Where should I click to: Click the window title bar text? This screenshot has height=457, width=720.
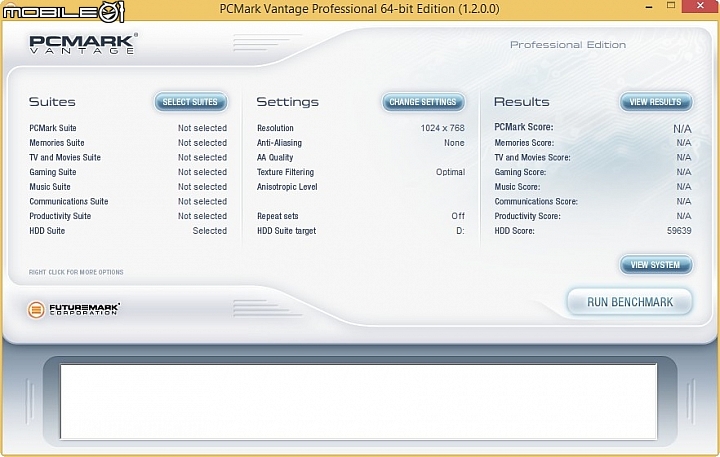359,8
